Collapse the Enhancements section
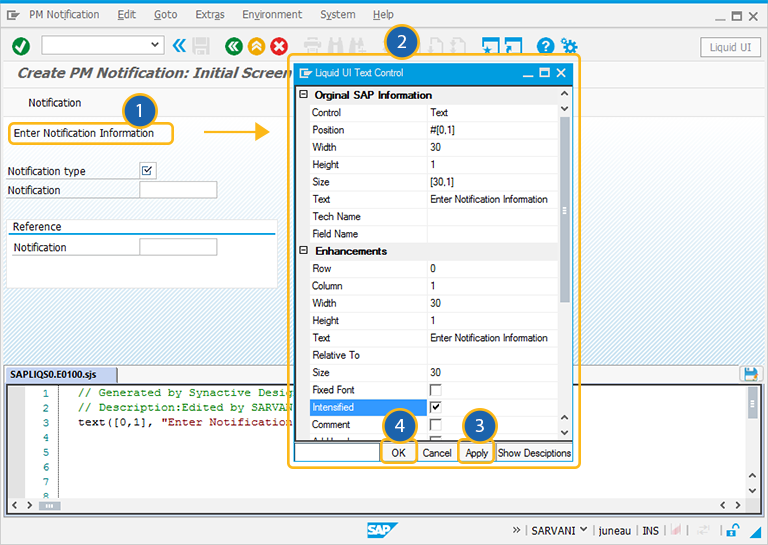 point(304,250)
